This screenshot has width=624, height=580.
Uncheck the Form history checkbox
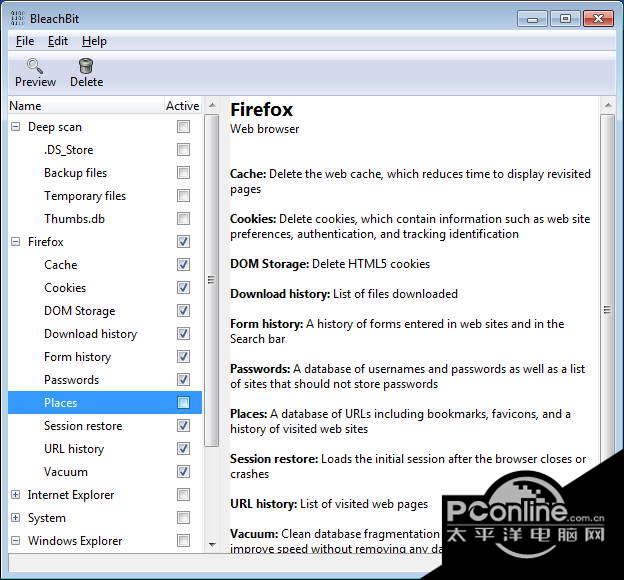(183, 357)
